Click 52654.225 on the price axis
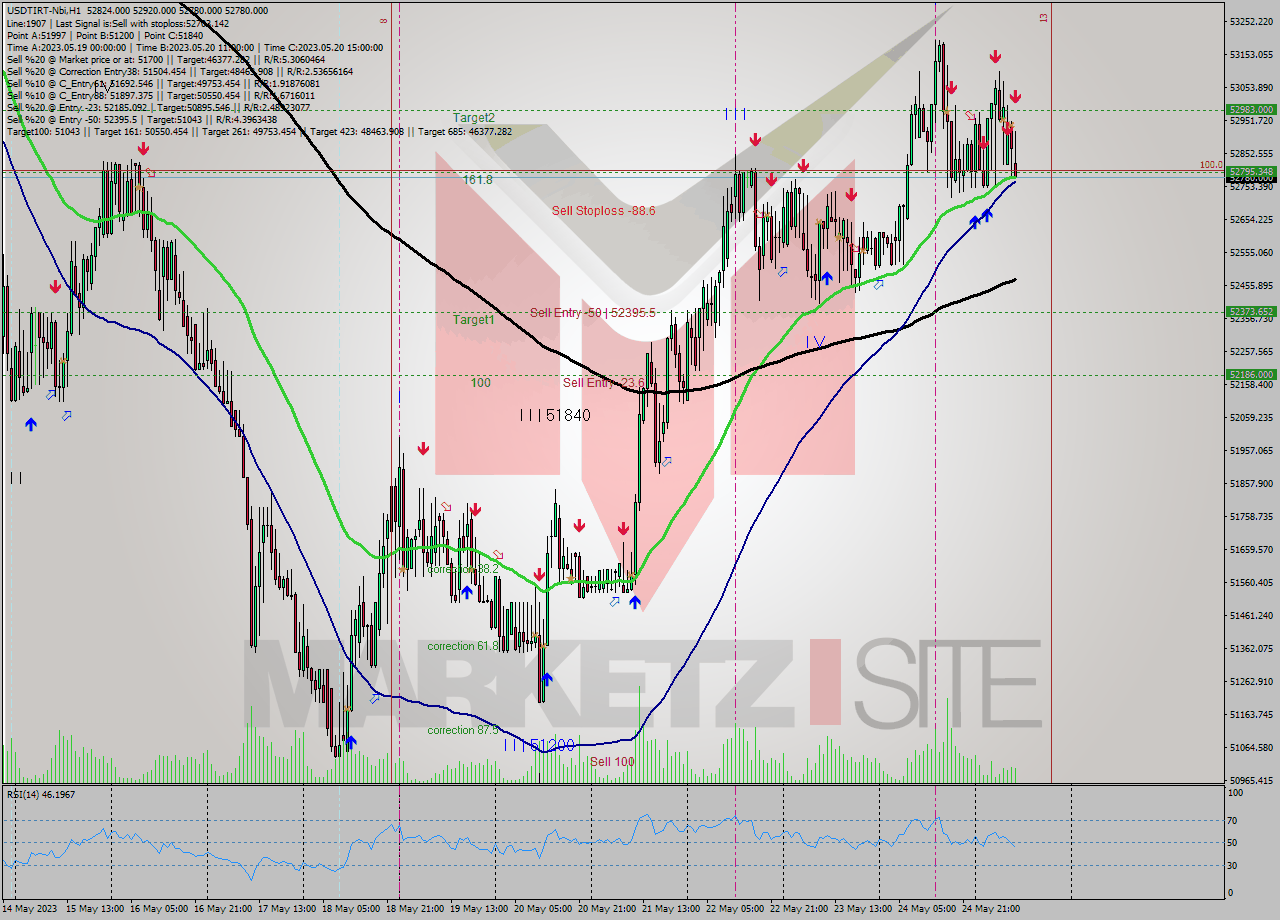 coord(1251,219)
